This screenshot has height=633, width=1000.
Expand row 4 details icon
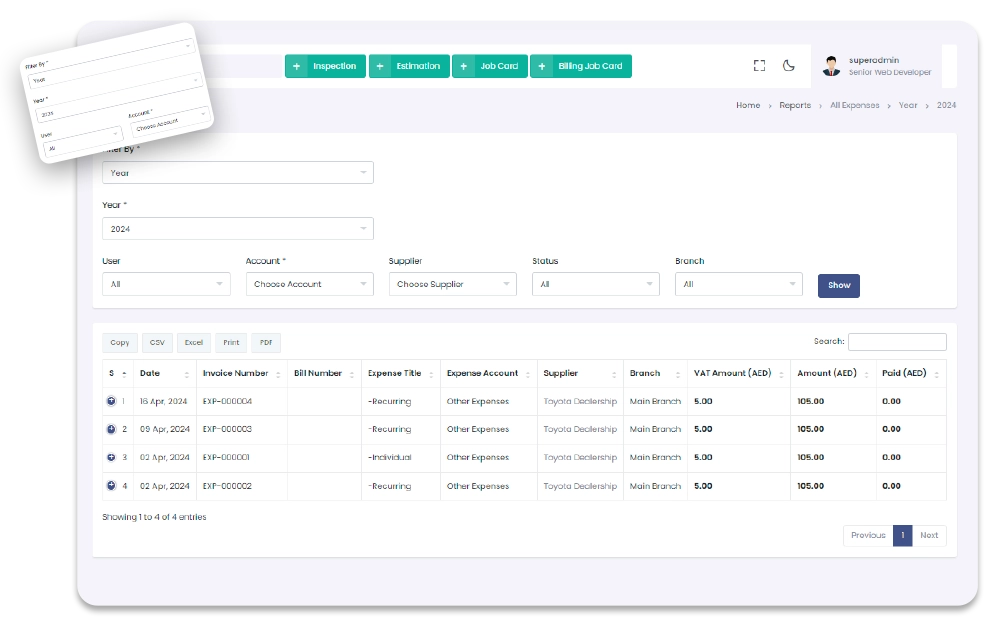(110, 486)
